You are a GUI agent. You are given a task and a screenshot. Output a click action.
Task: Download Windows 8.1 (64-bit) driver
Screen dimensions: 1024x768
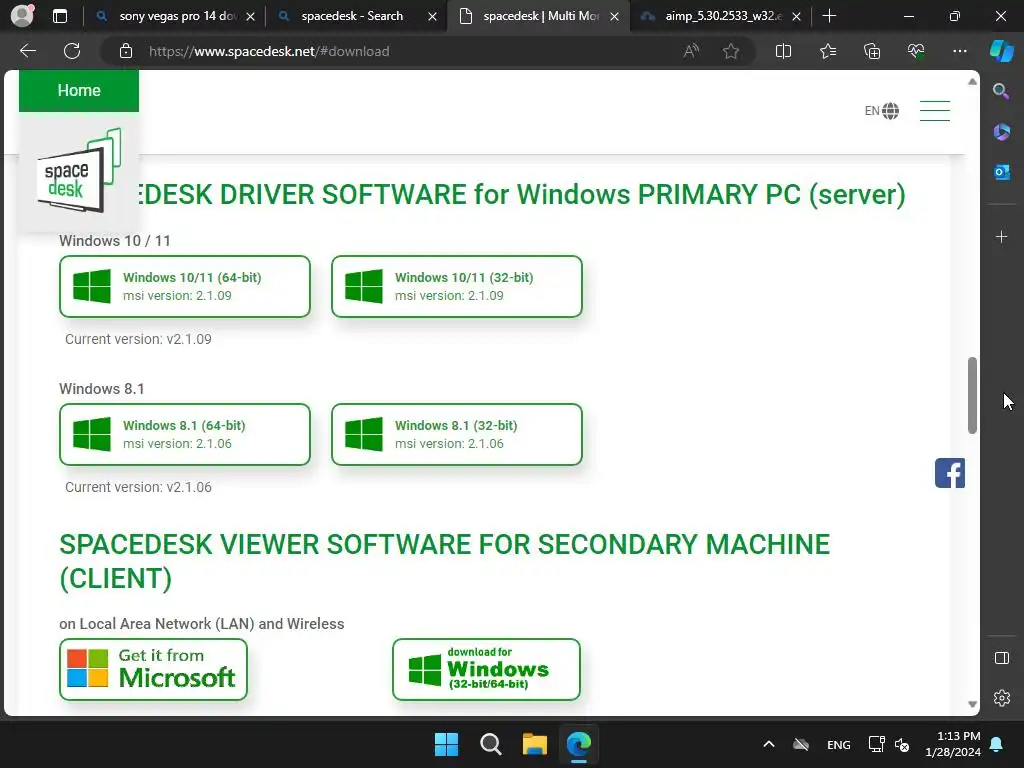point(185,434)
